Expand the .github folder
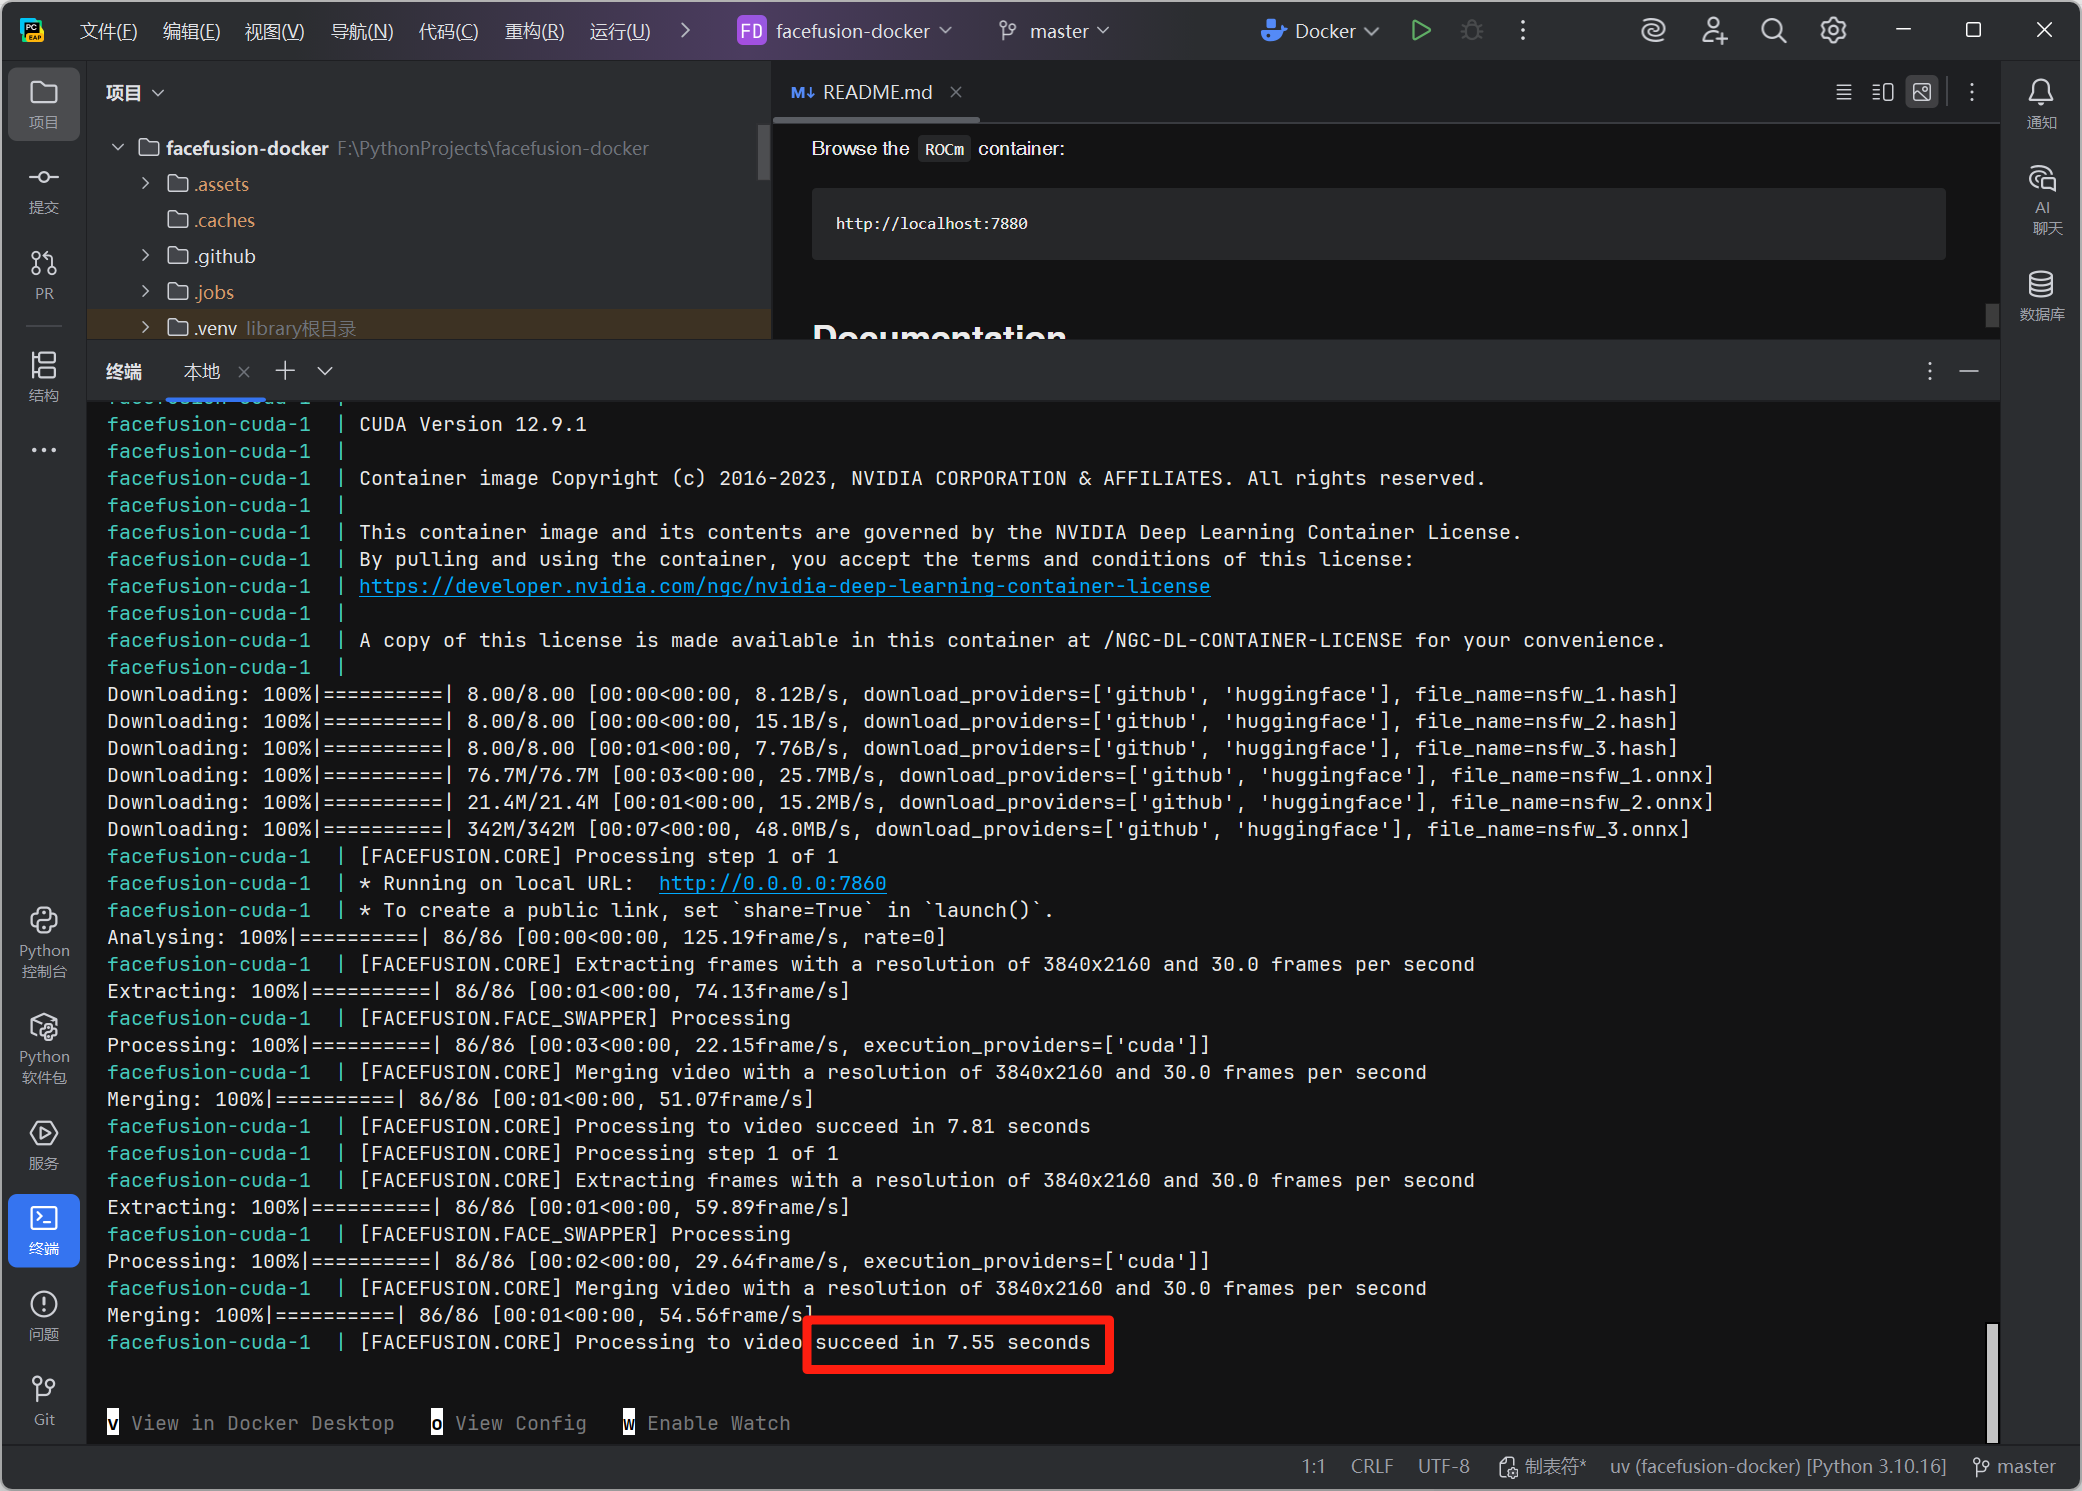Viewport: 2082px width, 1491px height. click(146, 256)
